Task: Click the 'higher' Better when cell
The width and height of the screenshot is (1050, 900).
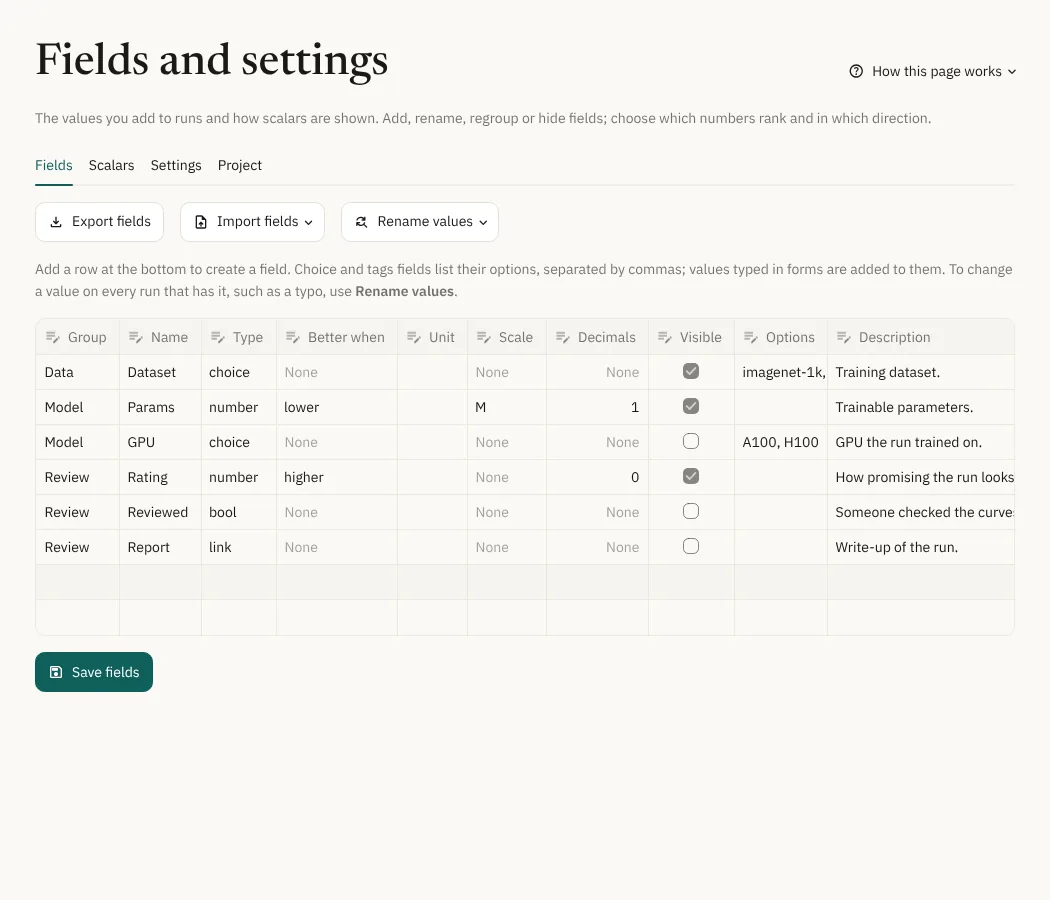Action: pos(337,477)
